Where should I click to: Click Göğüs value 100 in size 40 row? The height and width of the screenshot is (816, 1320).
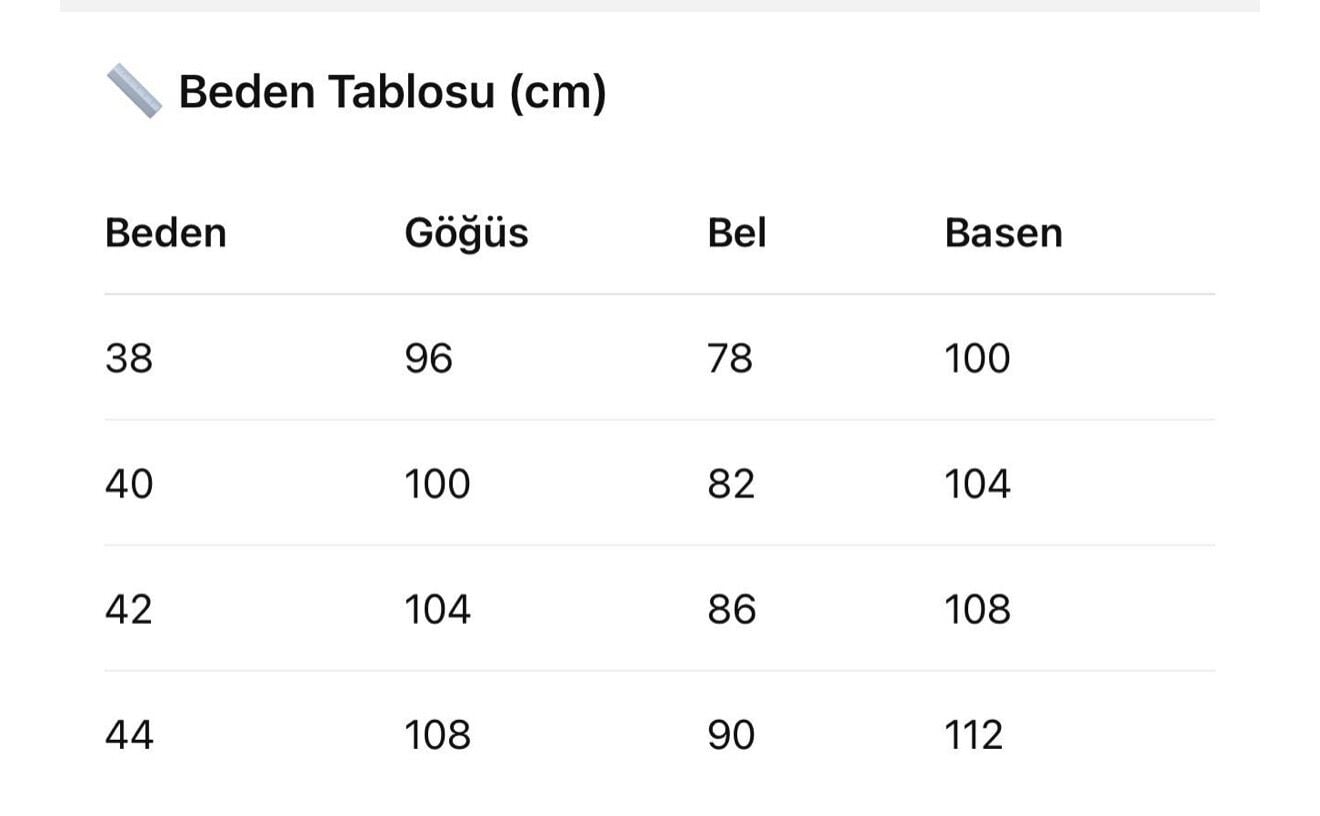[x=437, y=484]
